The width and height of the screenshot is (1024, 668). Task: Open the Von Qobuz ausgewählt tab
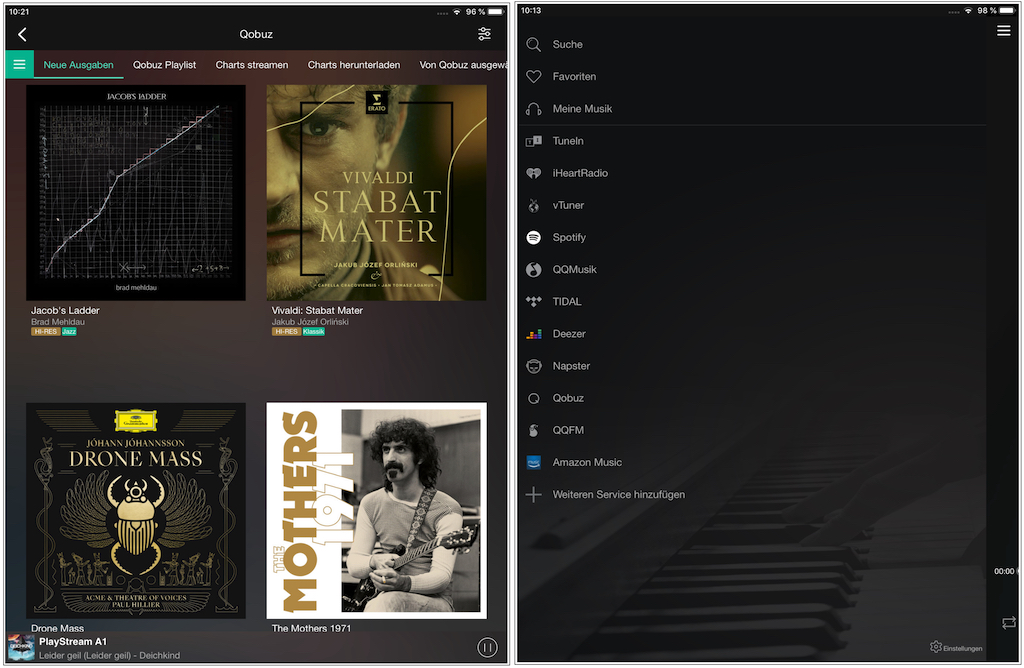coord(463,65)
